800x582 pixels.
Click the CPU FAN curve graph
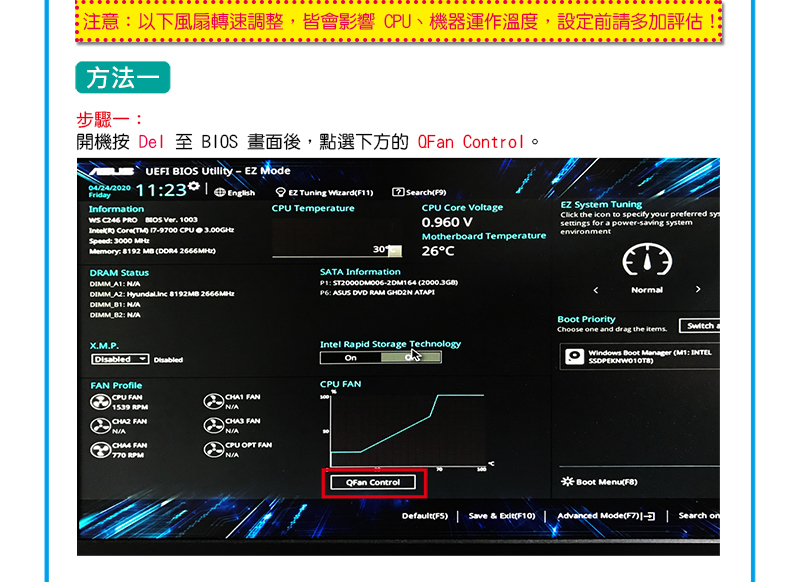(407, 430)
